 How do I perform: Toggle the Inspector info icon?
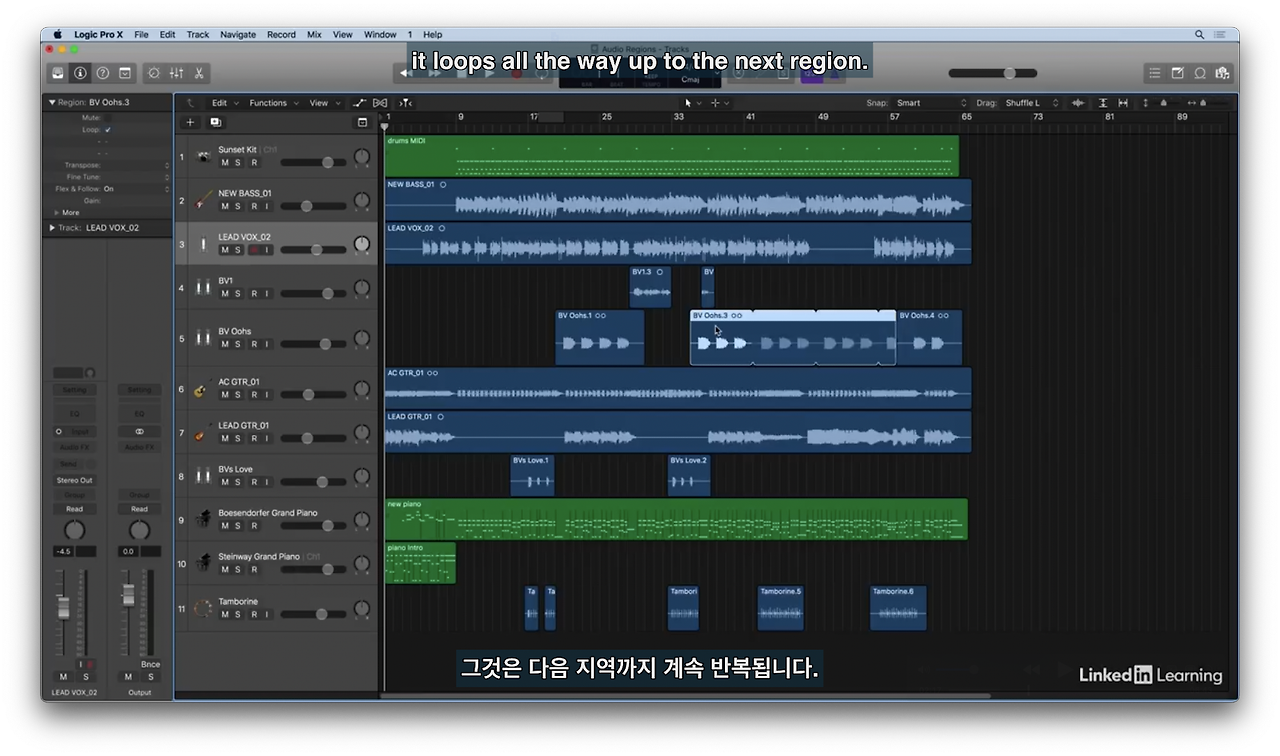point(80,73)
